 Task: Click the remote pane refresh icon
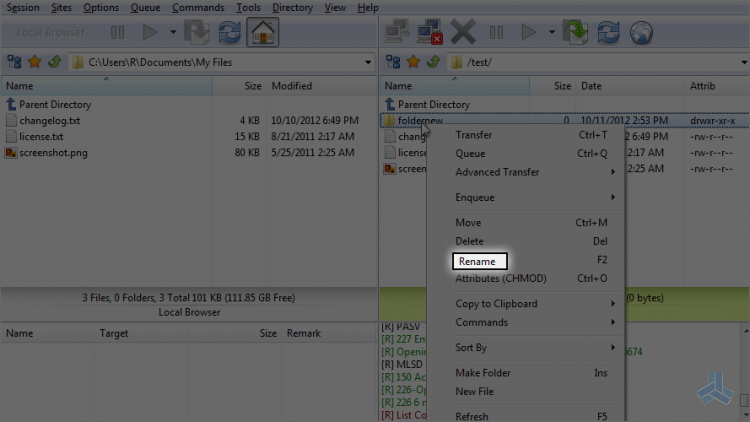click(608, 33)
